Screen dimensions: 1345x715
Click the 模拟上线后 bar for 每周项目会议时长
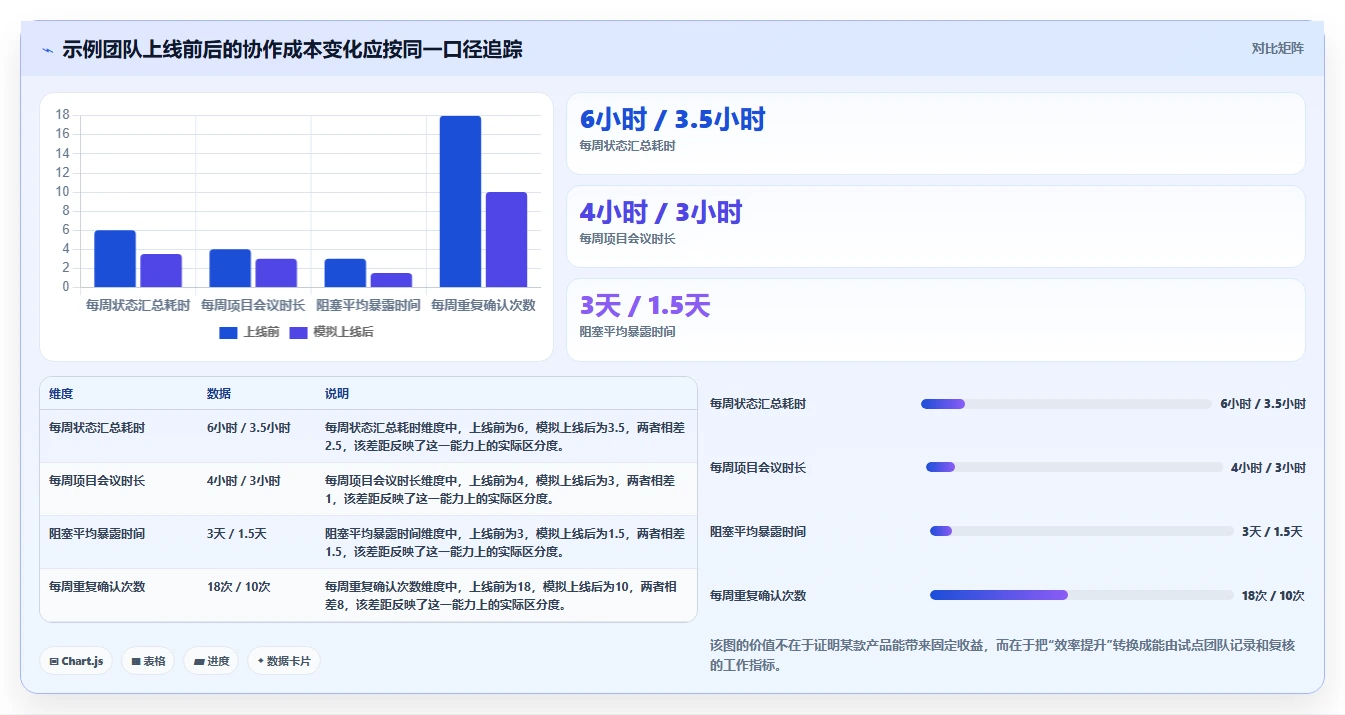pos(276,273)
